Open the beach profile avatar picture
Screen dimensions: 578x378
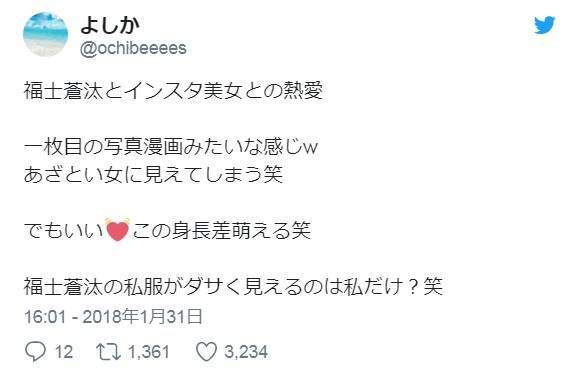click(x=46, y=34)
